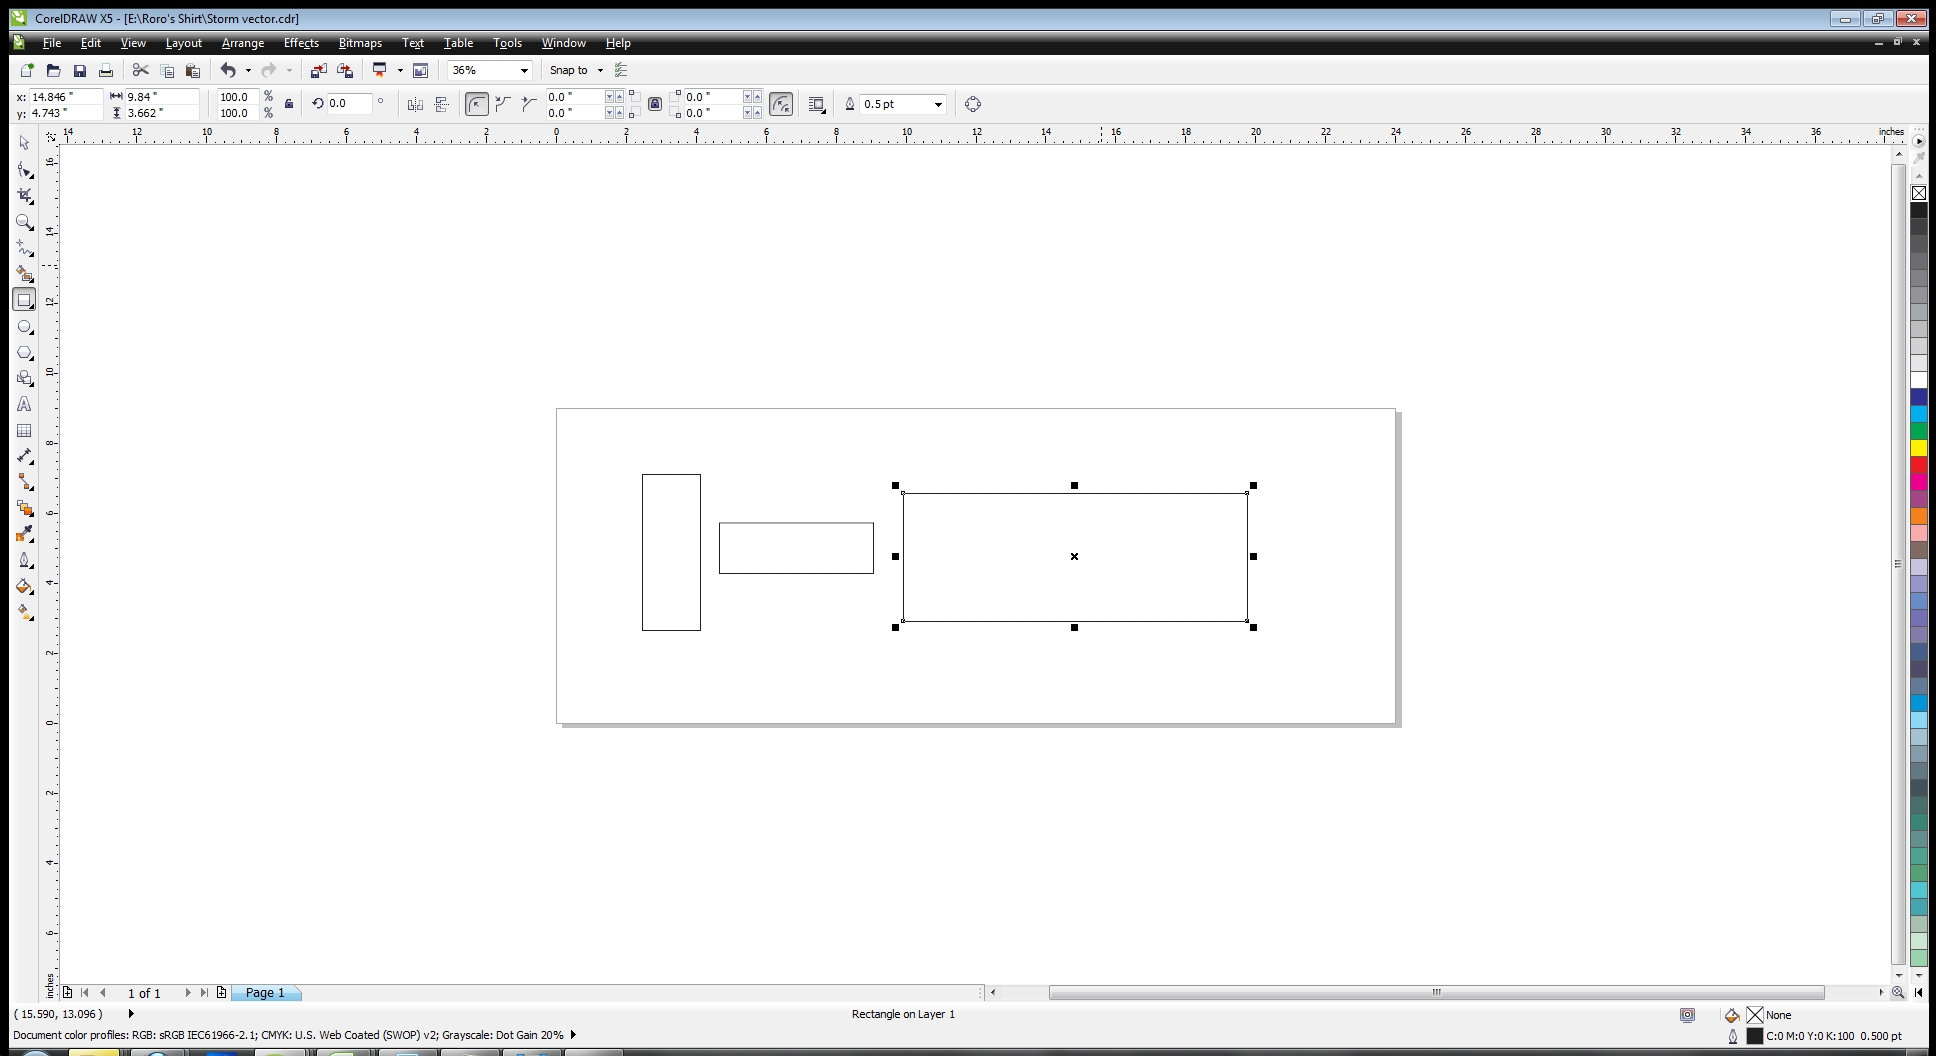
Task: Copy the selected object
Action: pos(167,70)
